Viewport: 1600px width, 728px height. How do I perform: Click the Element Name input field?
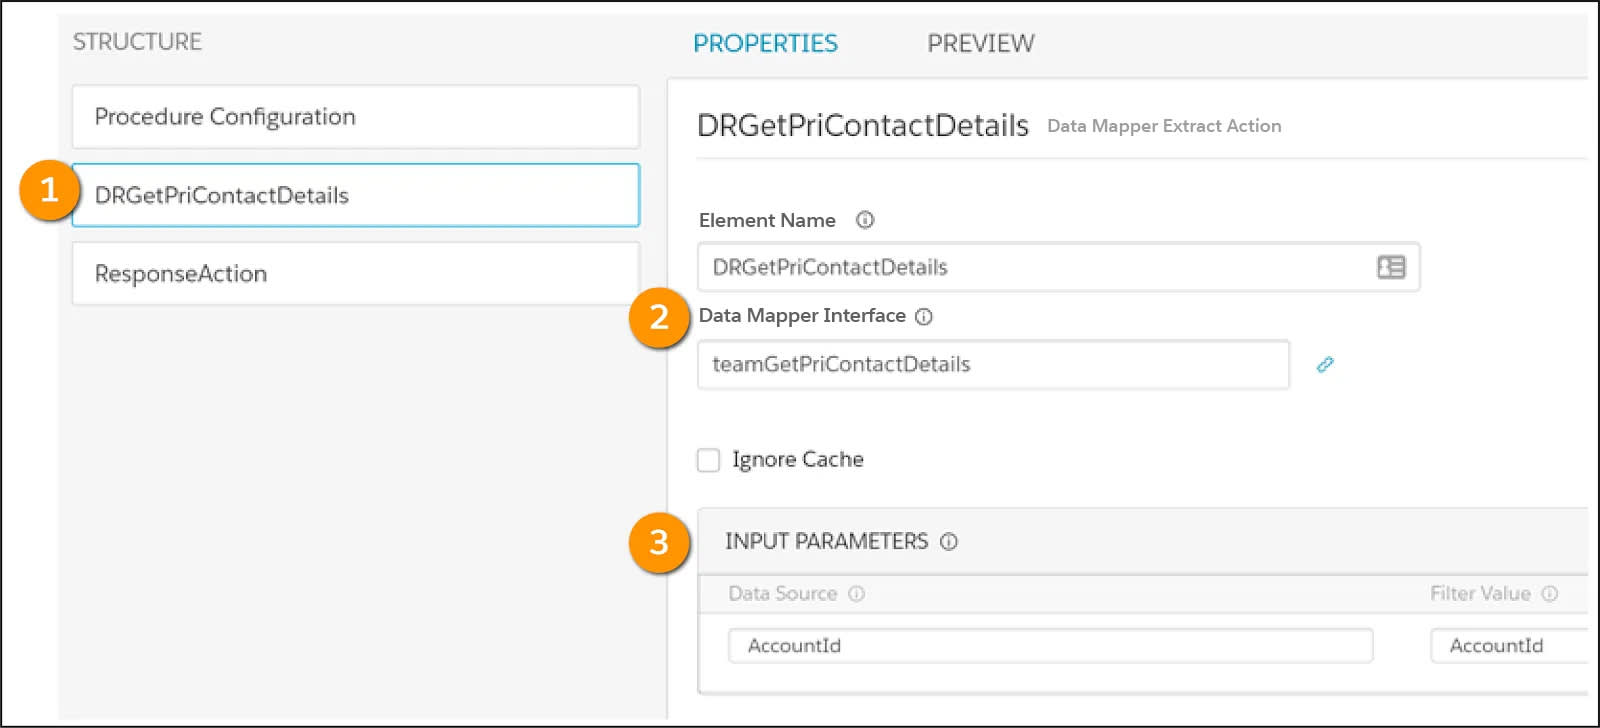[x=1058, y=267]
